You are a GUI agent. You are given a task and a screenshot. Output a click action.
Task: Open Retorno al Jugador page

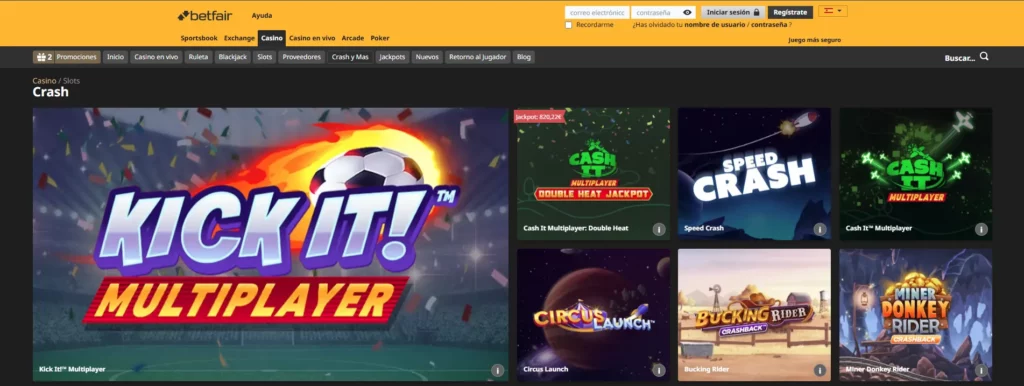click(x=477, y=57)
